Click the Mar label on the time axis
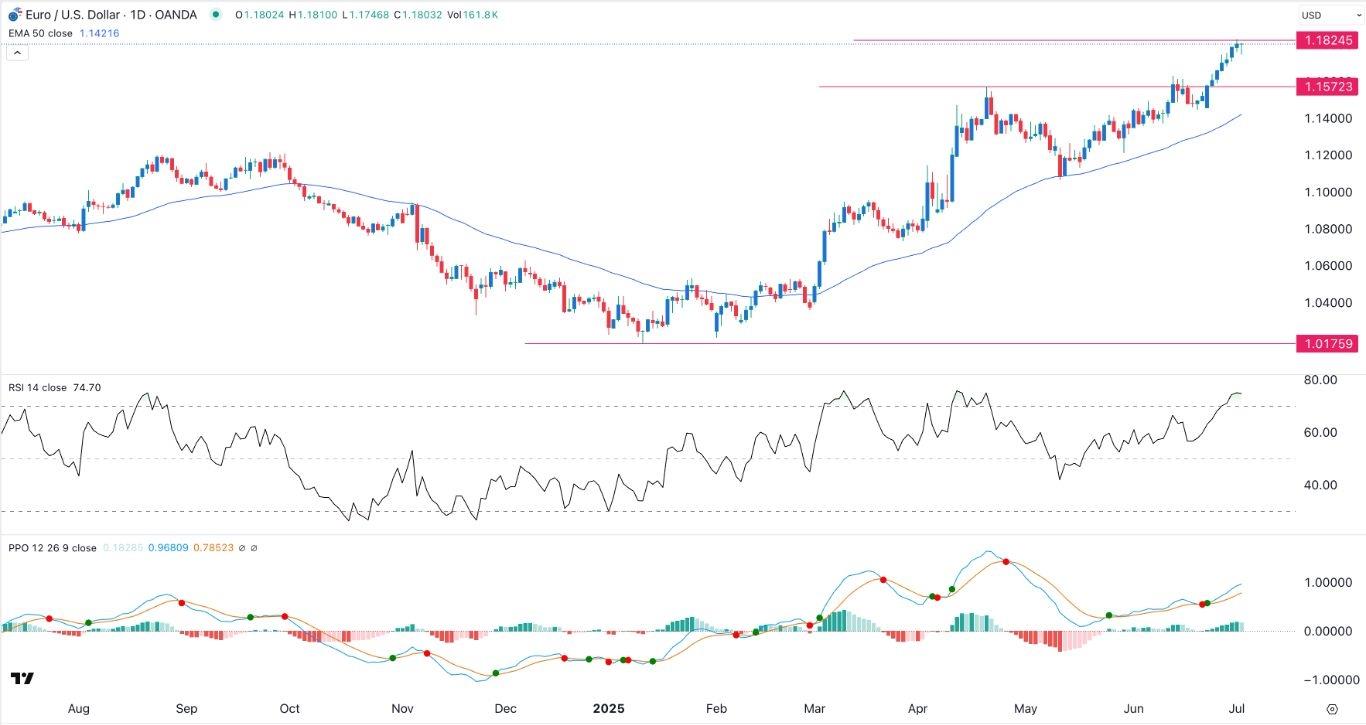 coord(815,708)
